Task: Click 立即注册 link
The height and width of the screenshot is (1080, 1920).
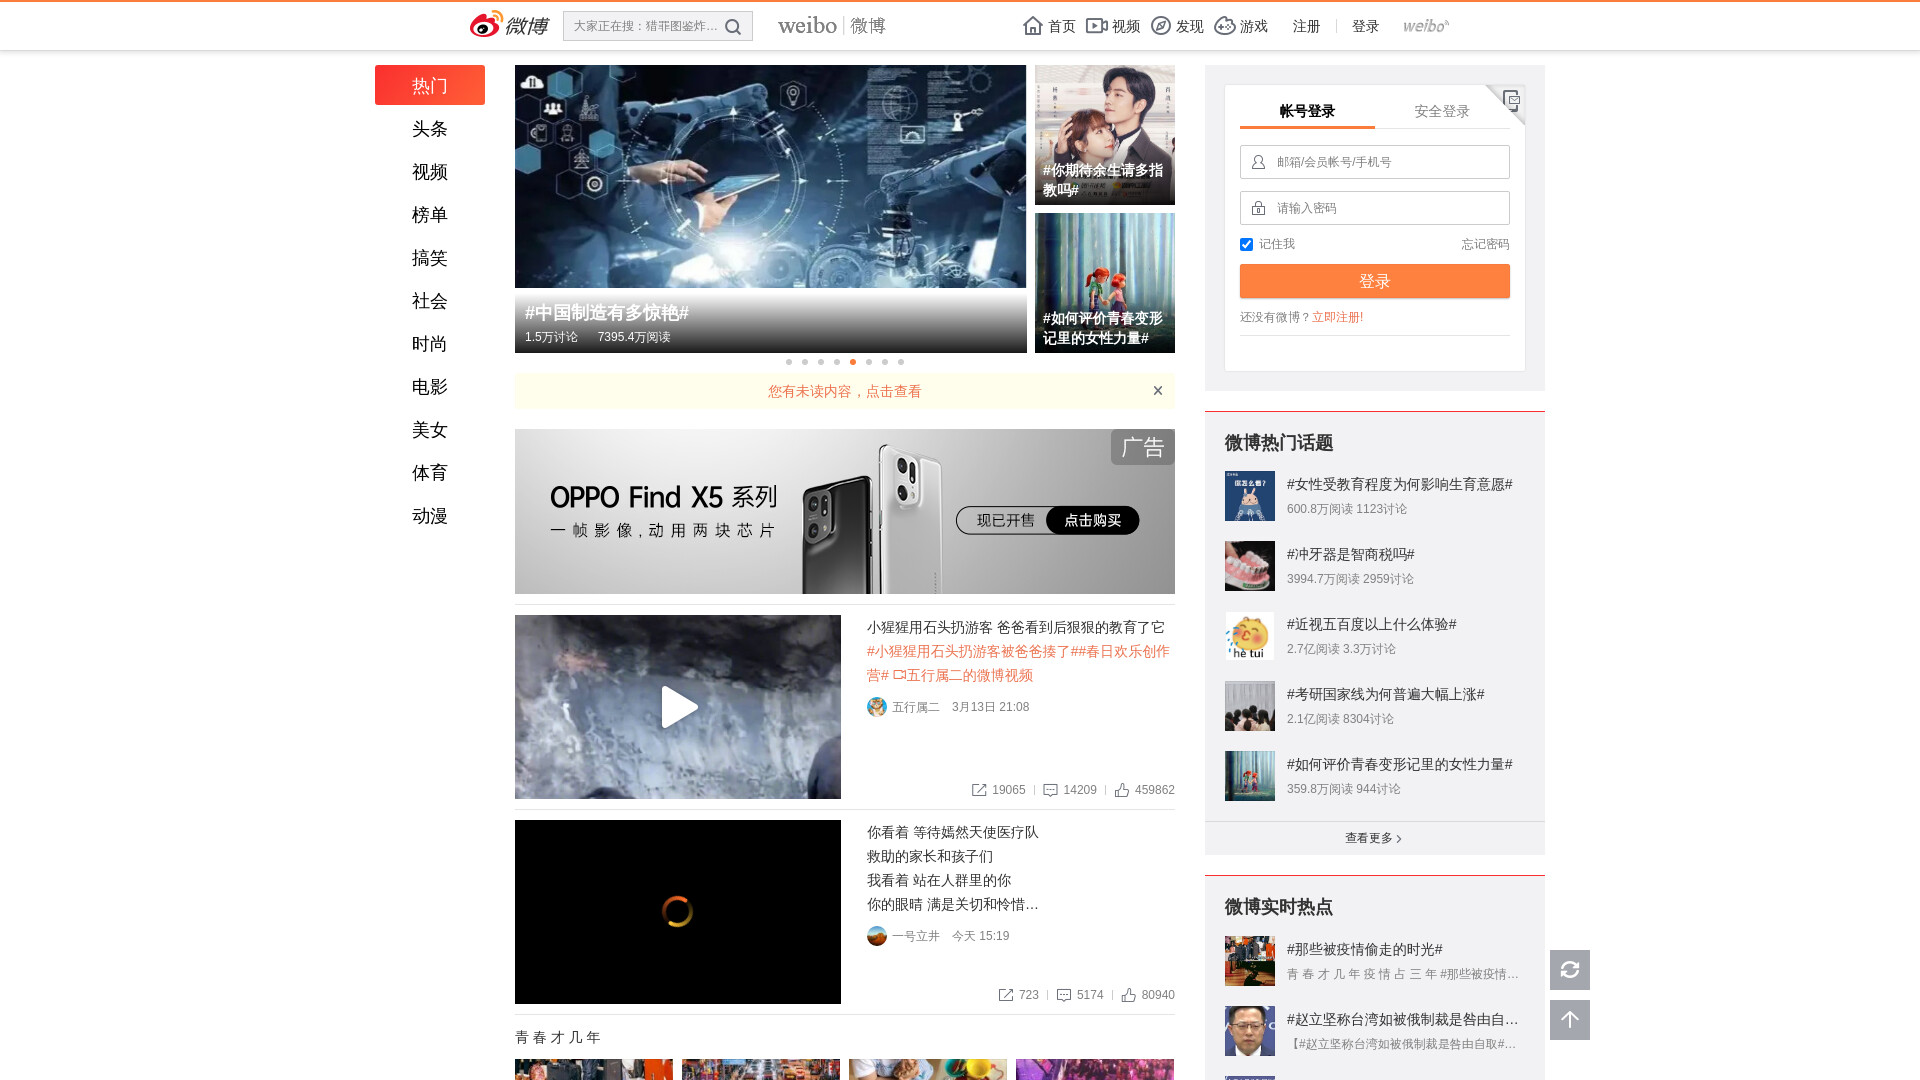Action: click(x=1337, y=317)
